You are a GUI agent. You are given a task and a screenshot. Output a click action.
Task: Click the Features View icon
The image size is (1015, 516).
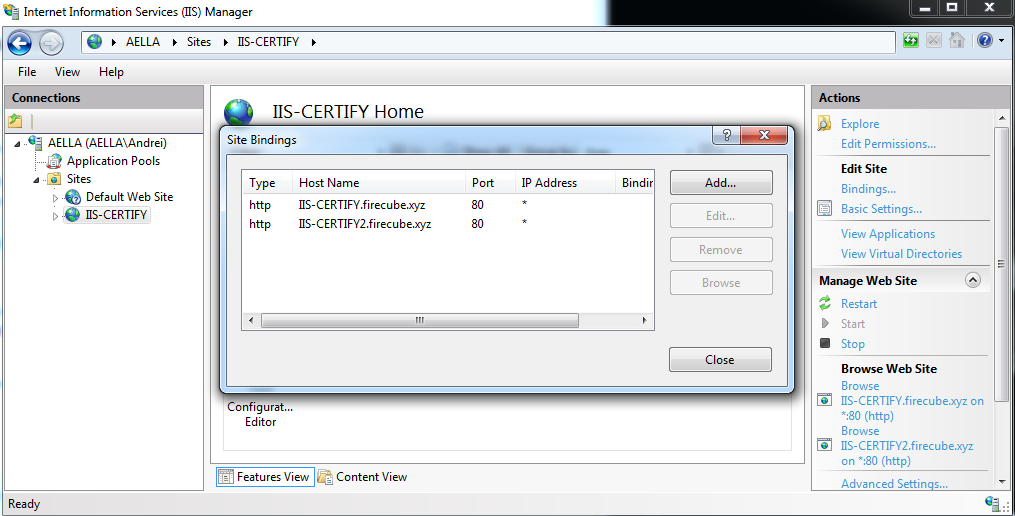pos(226,477)
